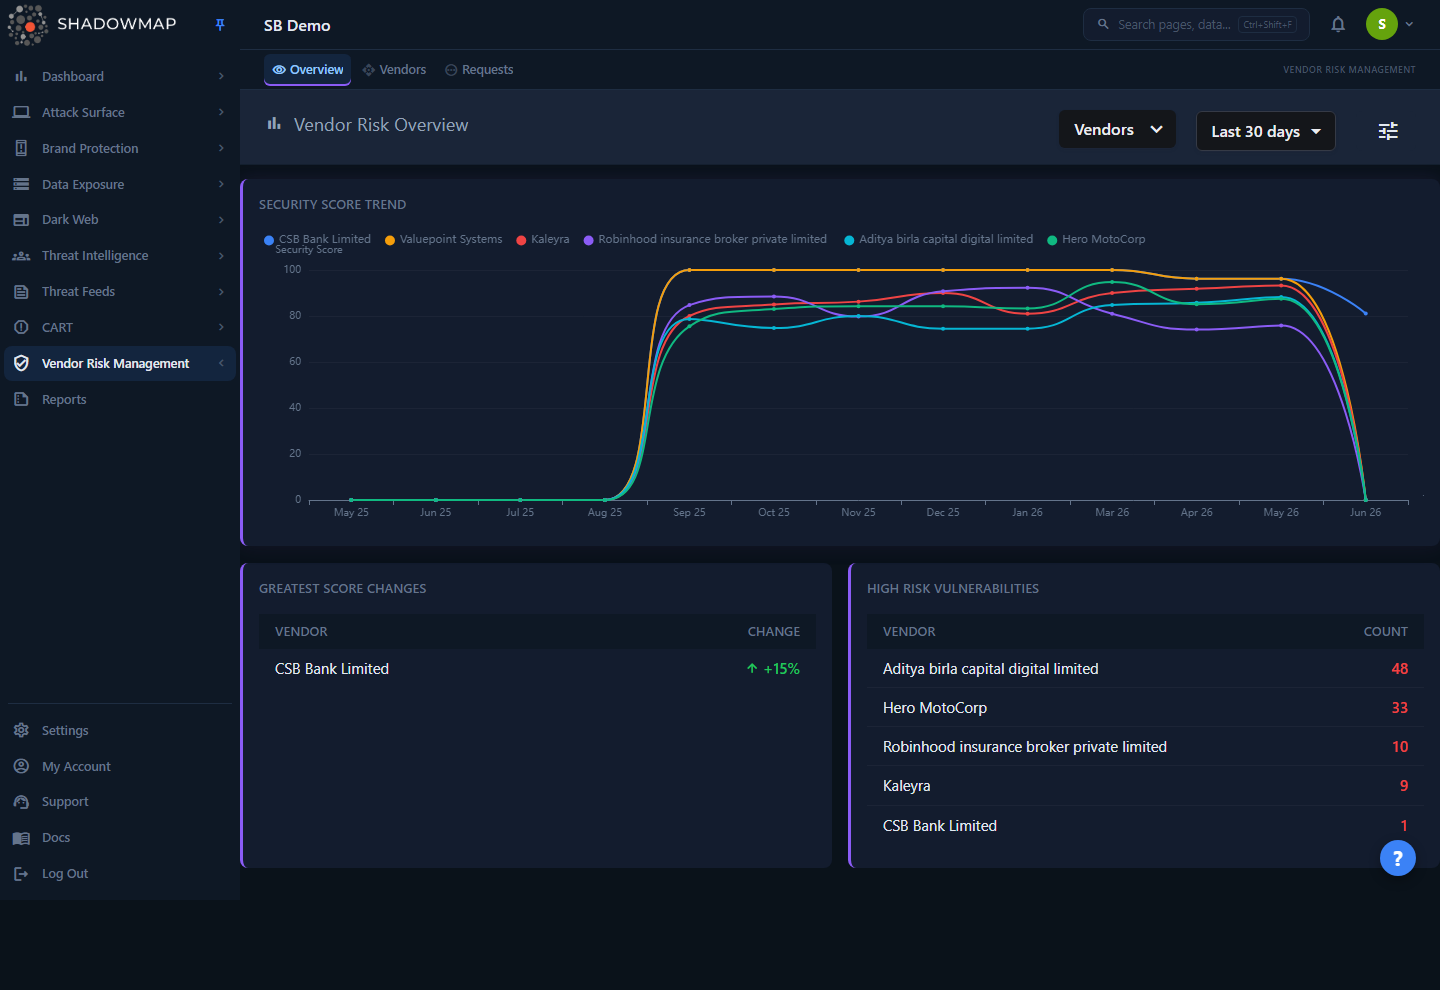Switch to the Vendors tab
The height and width of the screenshot is (990, 1440).
(x=395, y=70)
